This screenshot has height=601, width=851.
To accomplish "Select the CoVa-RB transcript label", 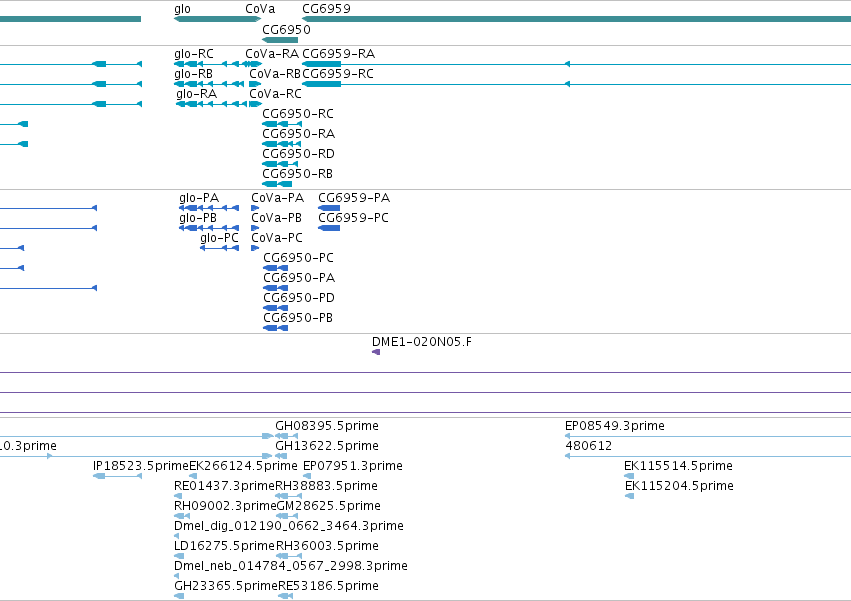I will 275,74.
